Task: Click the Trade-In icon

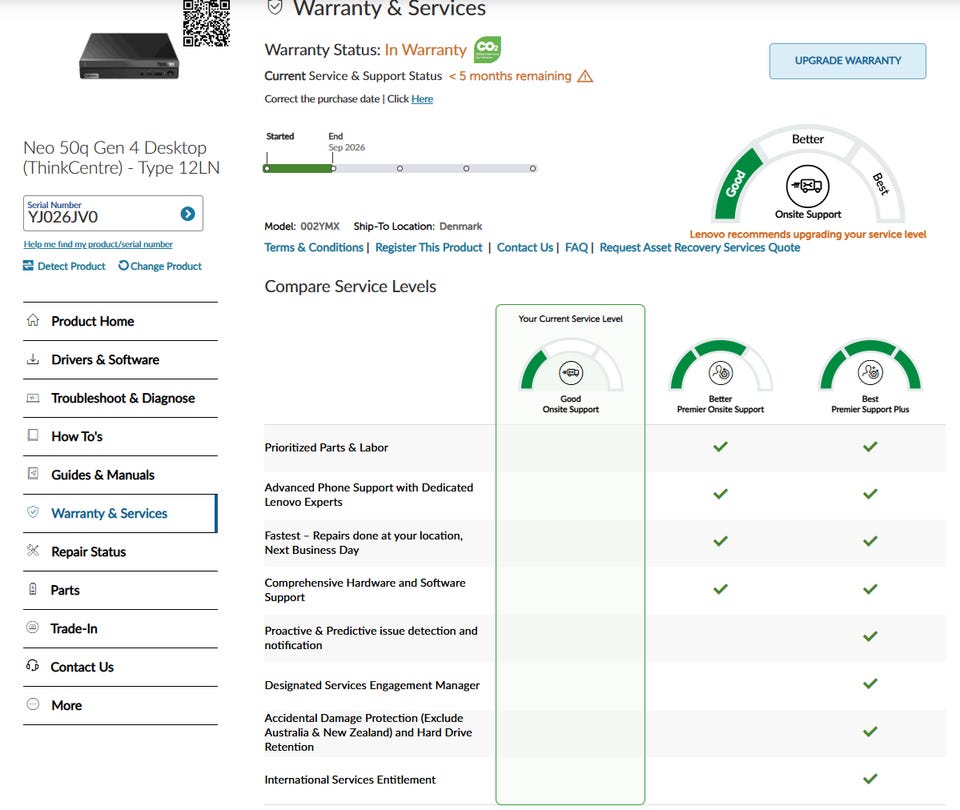Action: [x=33, y=628]
